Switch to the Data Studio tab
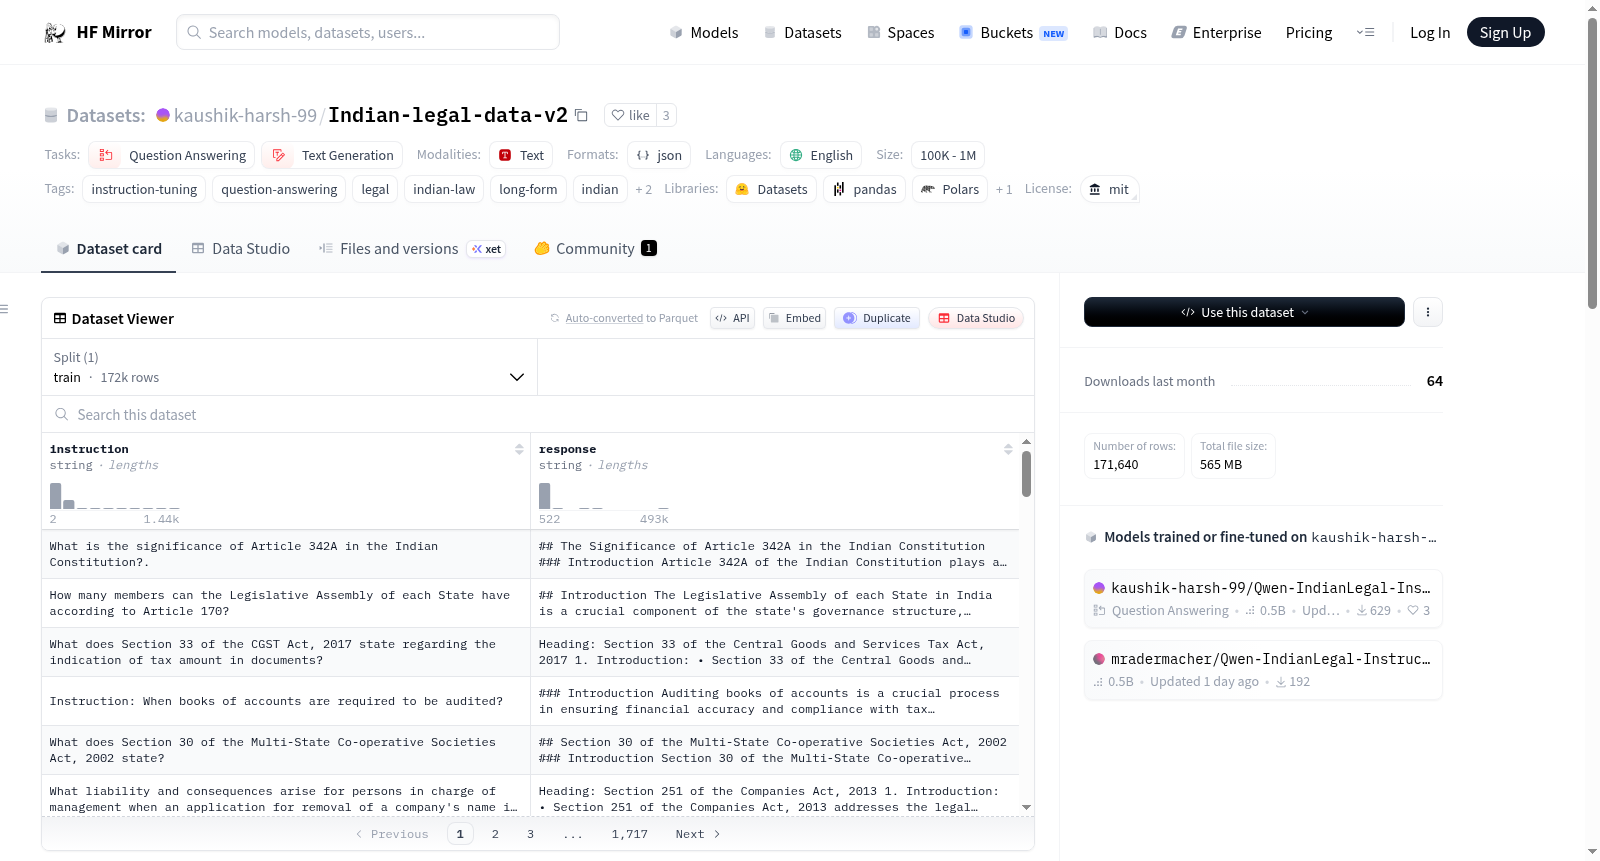1600x861 pixels. tap(241, 249)
